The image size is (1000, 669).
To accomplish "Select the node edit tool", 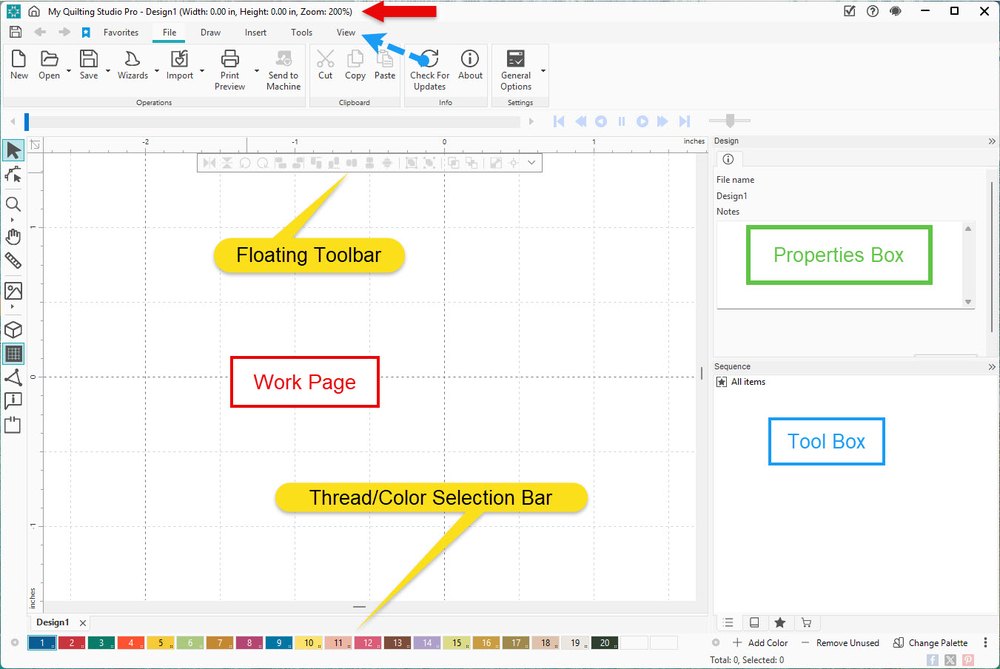I will tap(13, 175).
